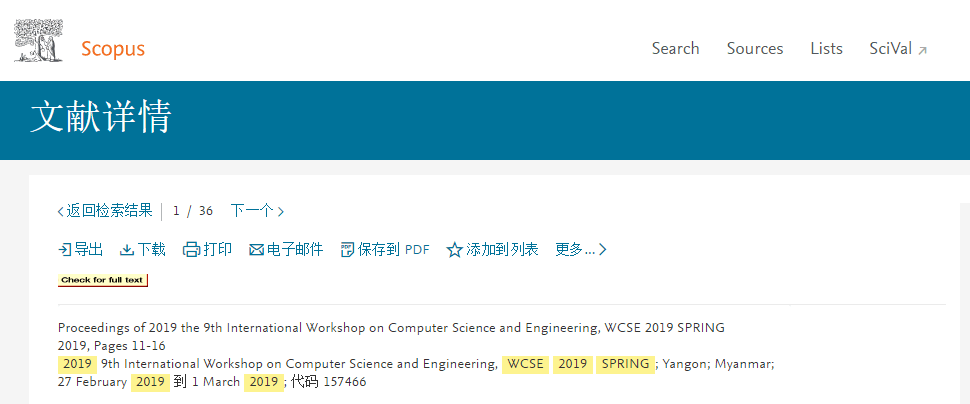Return to search results via 返回检索结果
Viewport: 970px width, 404px height.
tap(105, 211)
